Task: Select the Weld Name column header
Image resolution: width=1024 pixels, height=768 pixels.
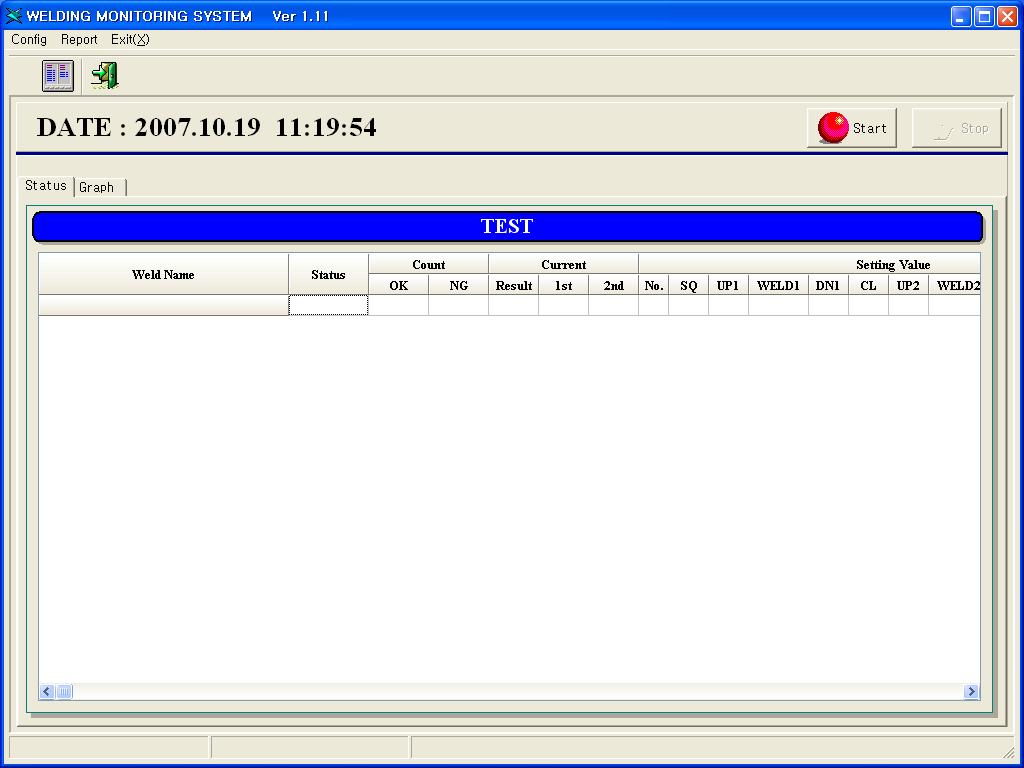Action: click(163, 274)
